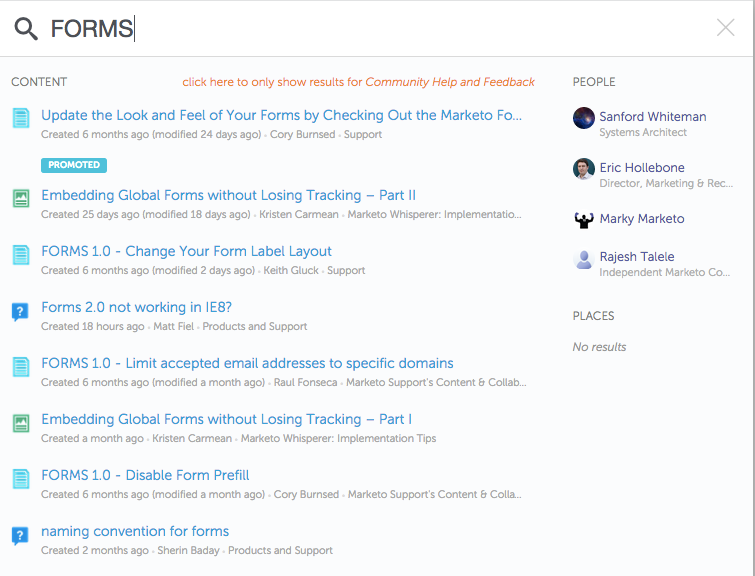755x576 pixels.
Task: Click document icon beside 'Update the Look and Feel'
Action: (21, 118)
